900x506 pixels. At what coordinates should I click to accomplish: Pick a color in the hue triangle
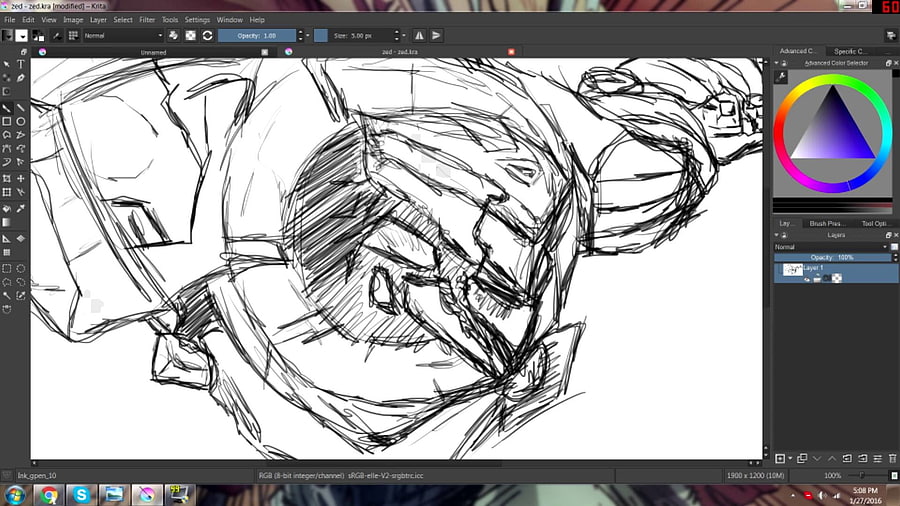(833, 130)
